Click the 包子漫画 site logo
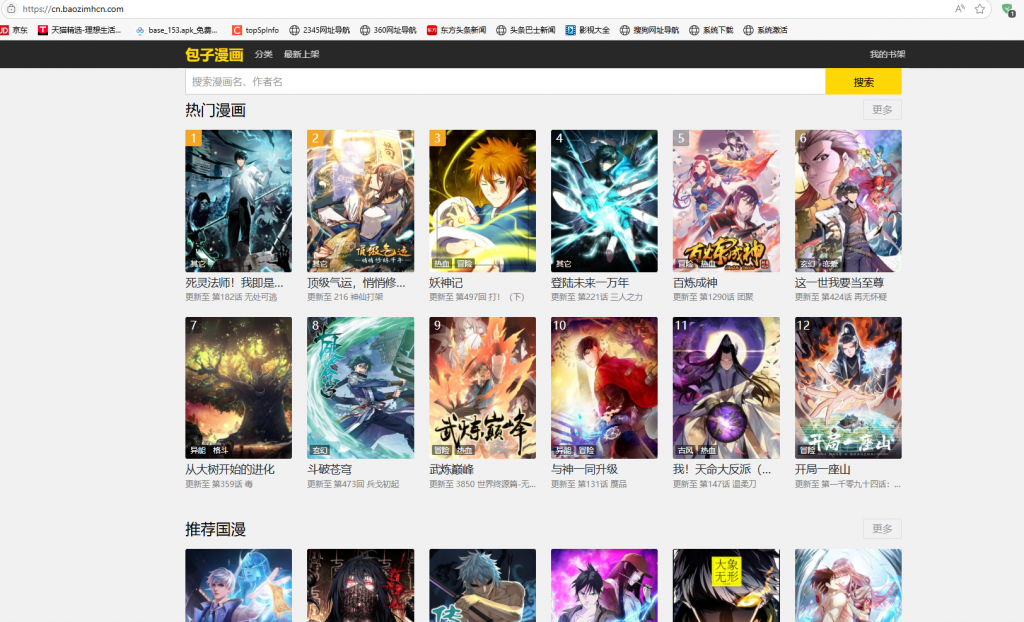1024x622 pixels. tap(214, 54)
